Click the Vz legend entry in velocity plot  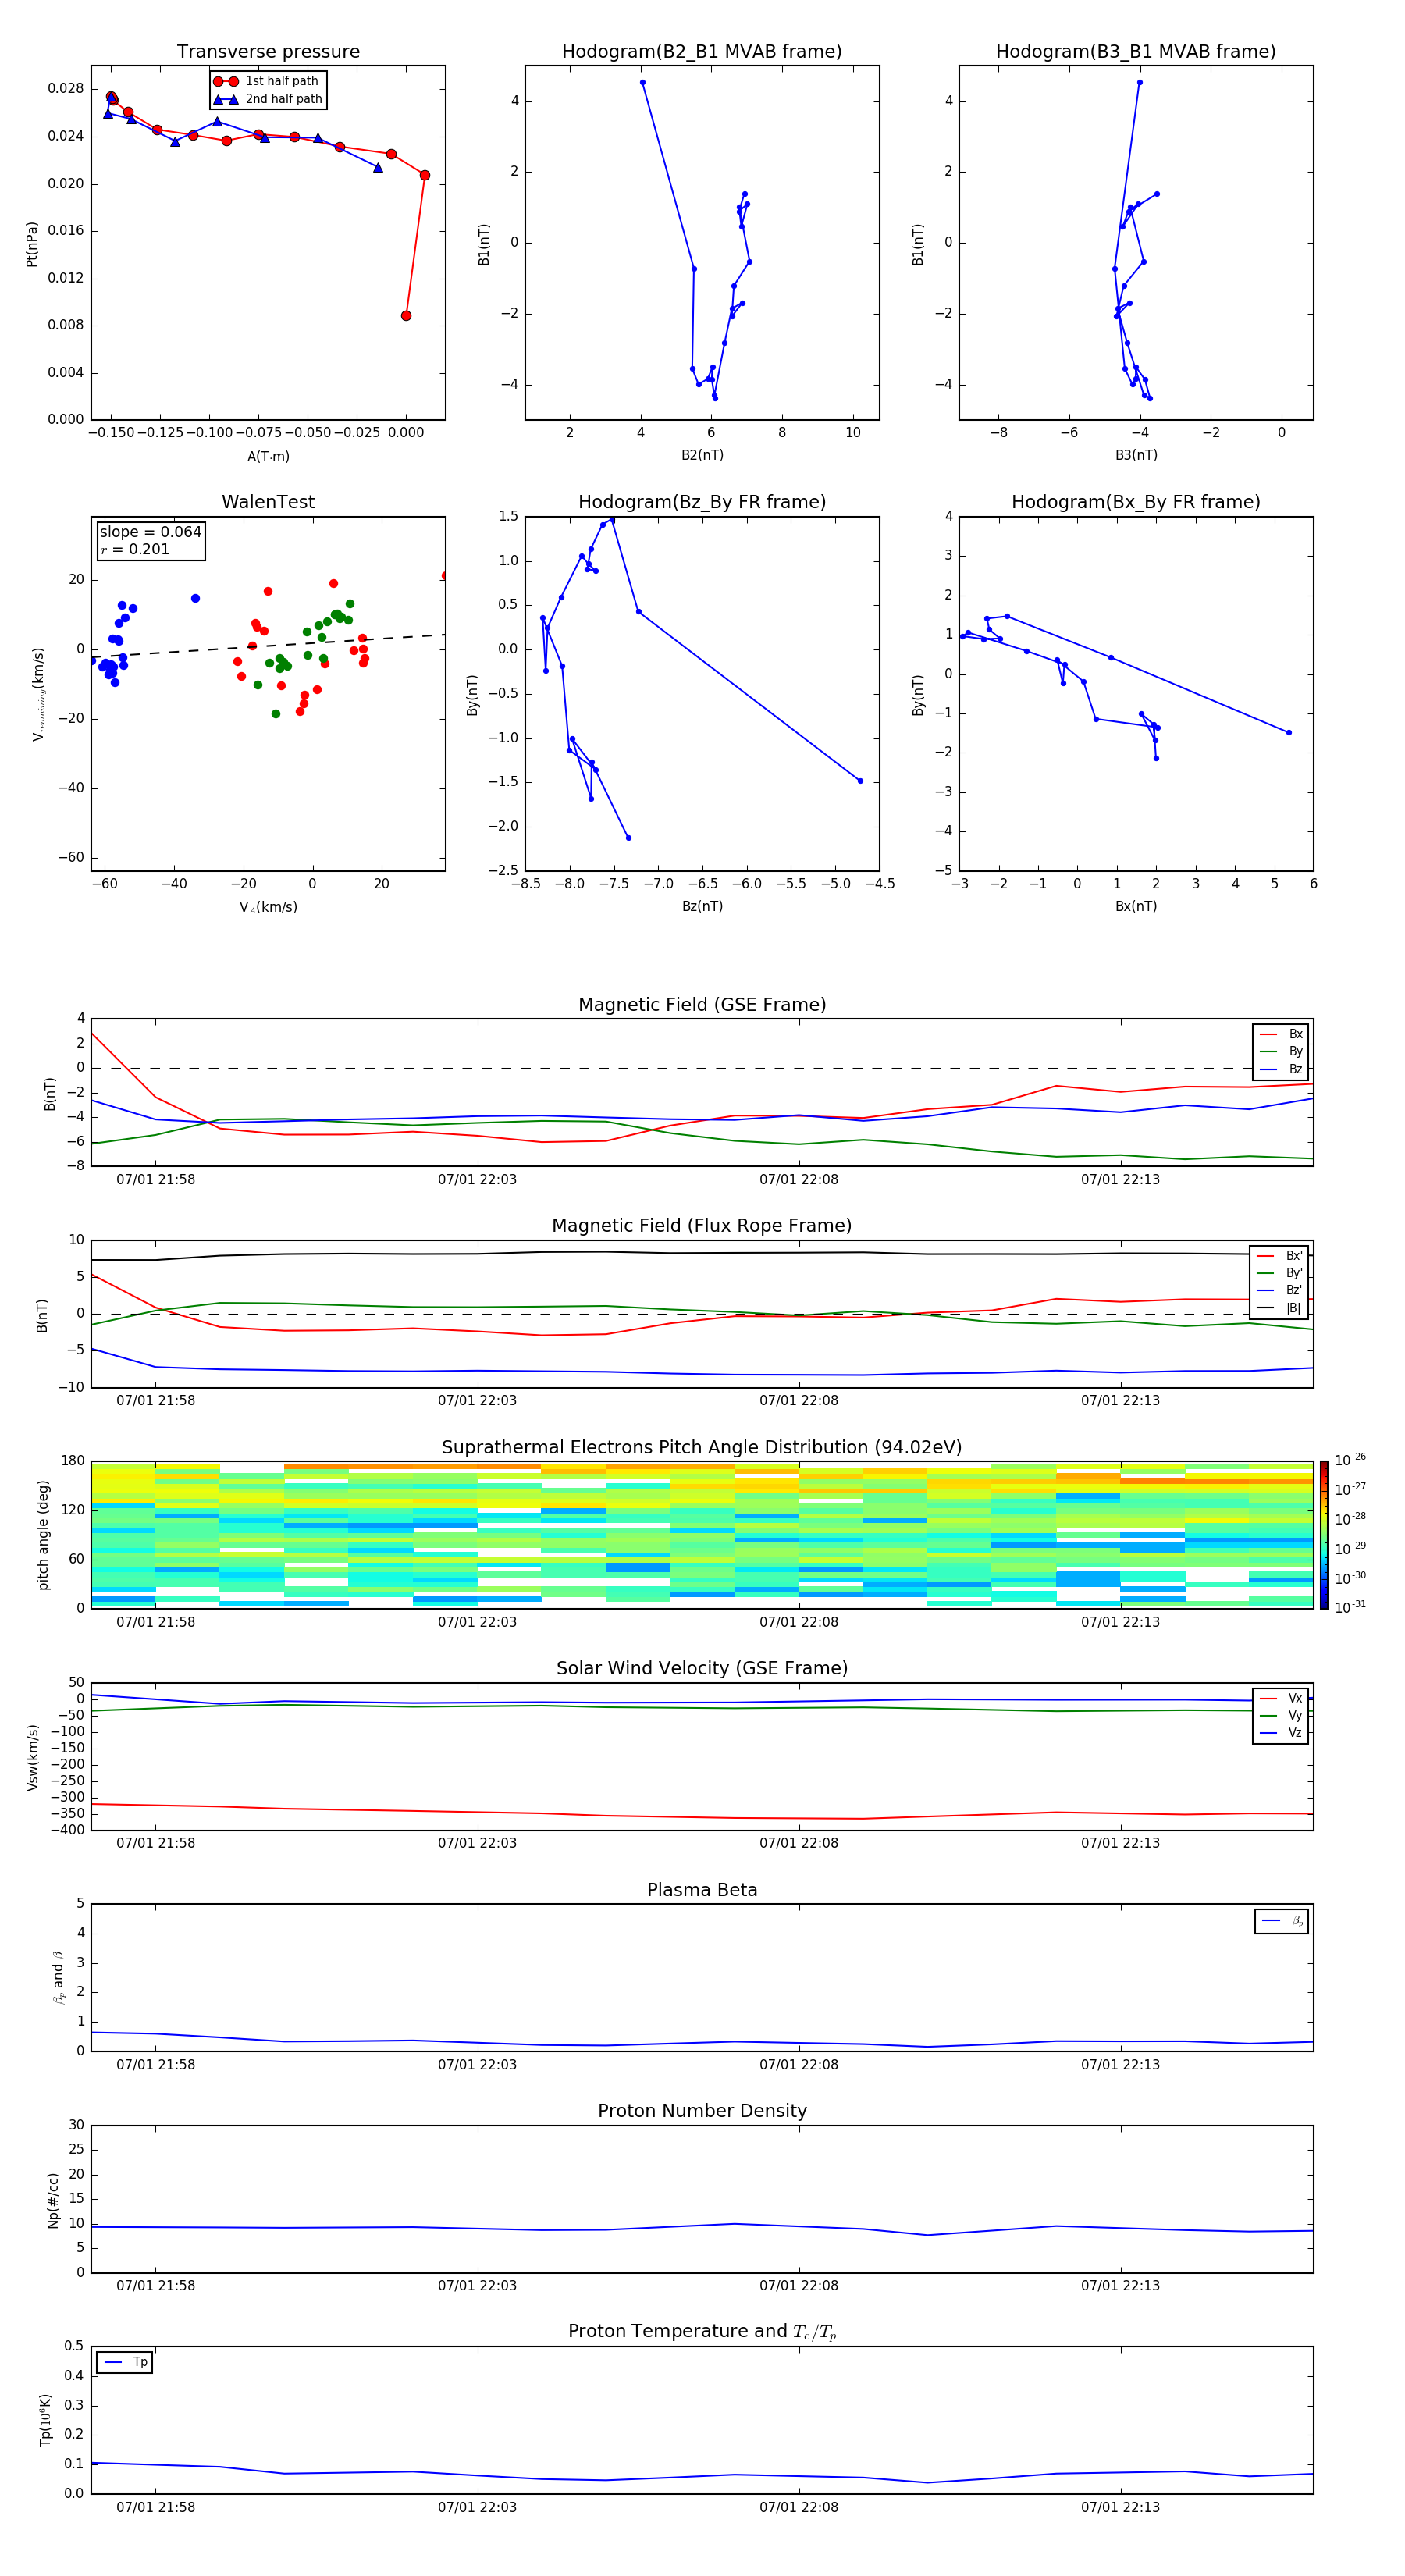pyautogui.click(x=1281, y=1732)
